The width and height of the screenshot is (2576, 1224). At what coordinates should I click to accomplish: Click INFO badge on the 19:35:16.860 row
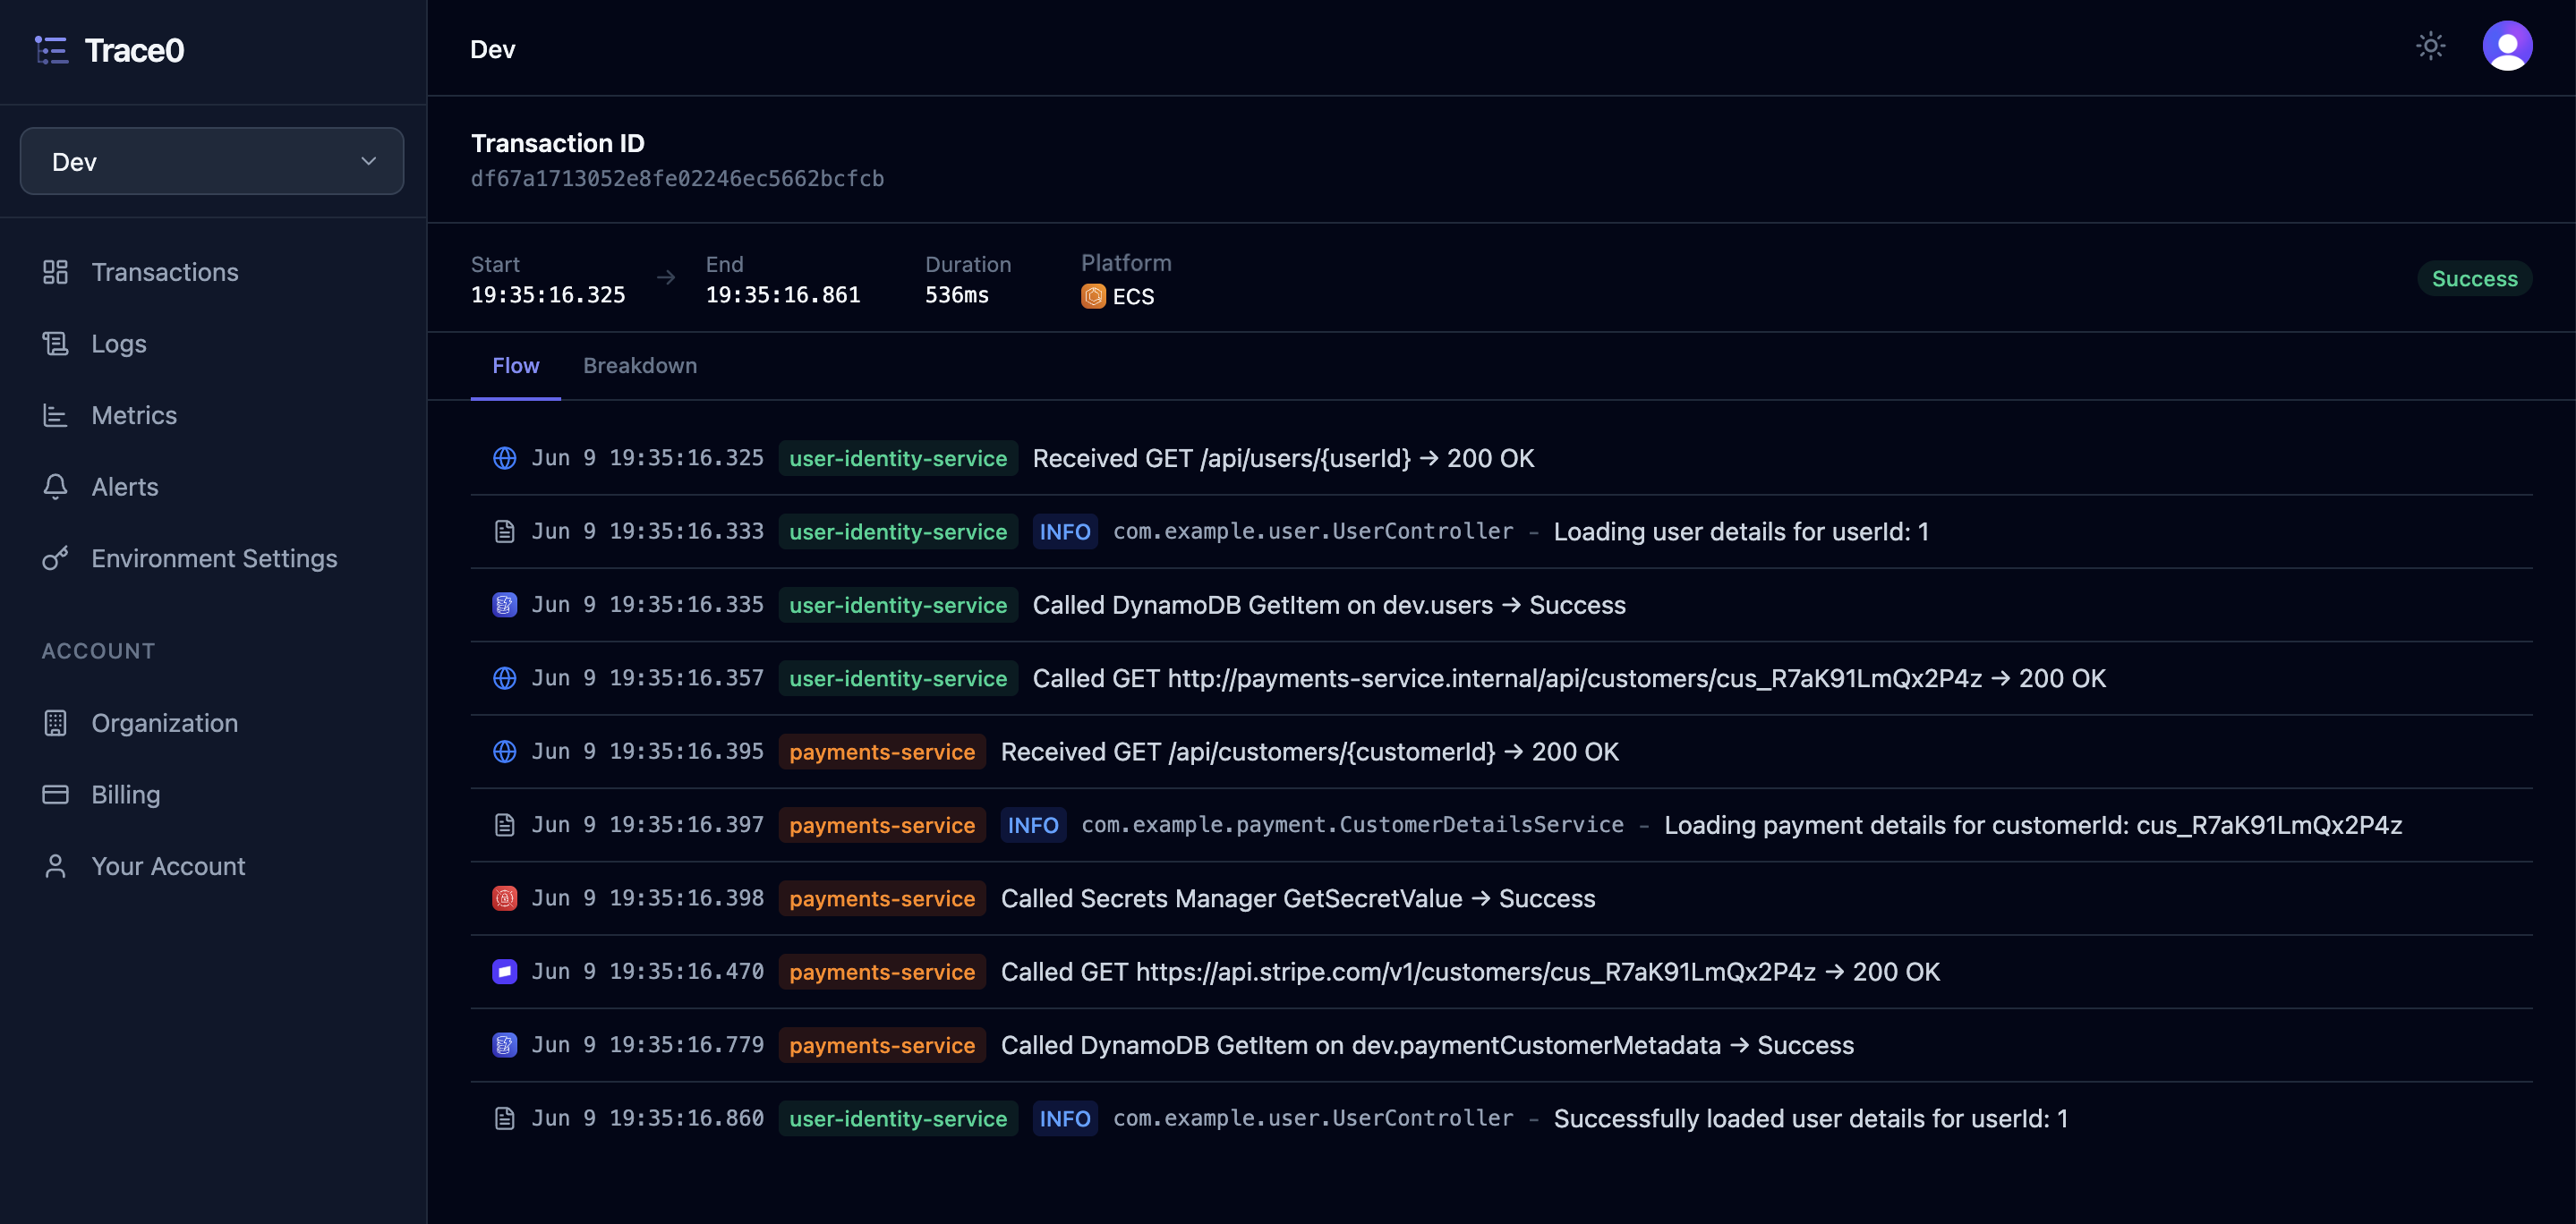coord(1065,1119)
